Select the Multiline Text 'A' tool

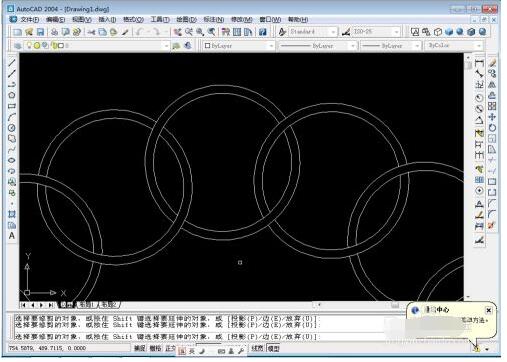coord(12,236)
